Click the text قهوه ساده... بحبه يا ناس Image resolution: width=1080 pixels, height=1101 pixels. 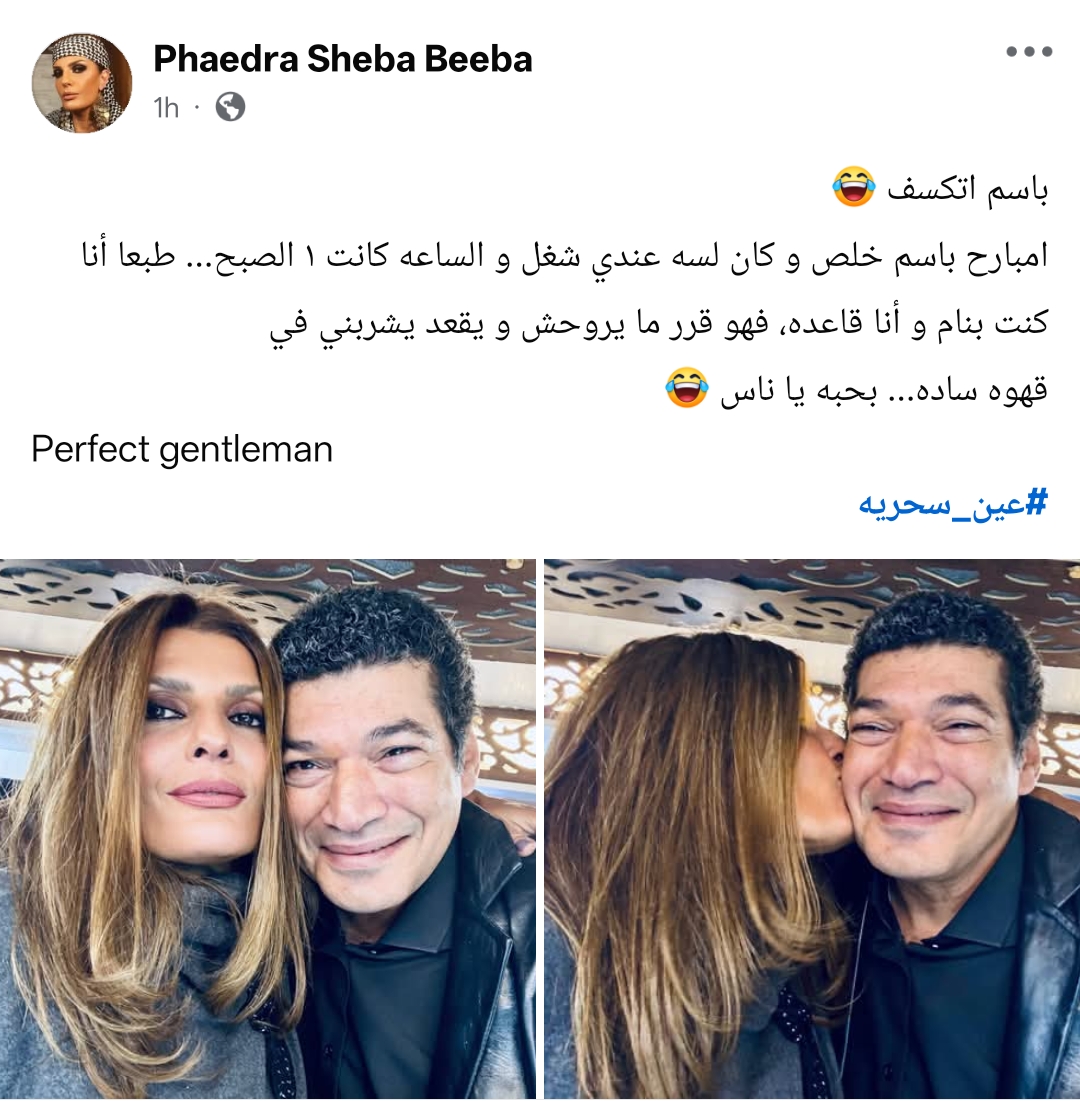[x=884, y=390]
